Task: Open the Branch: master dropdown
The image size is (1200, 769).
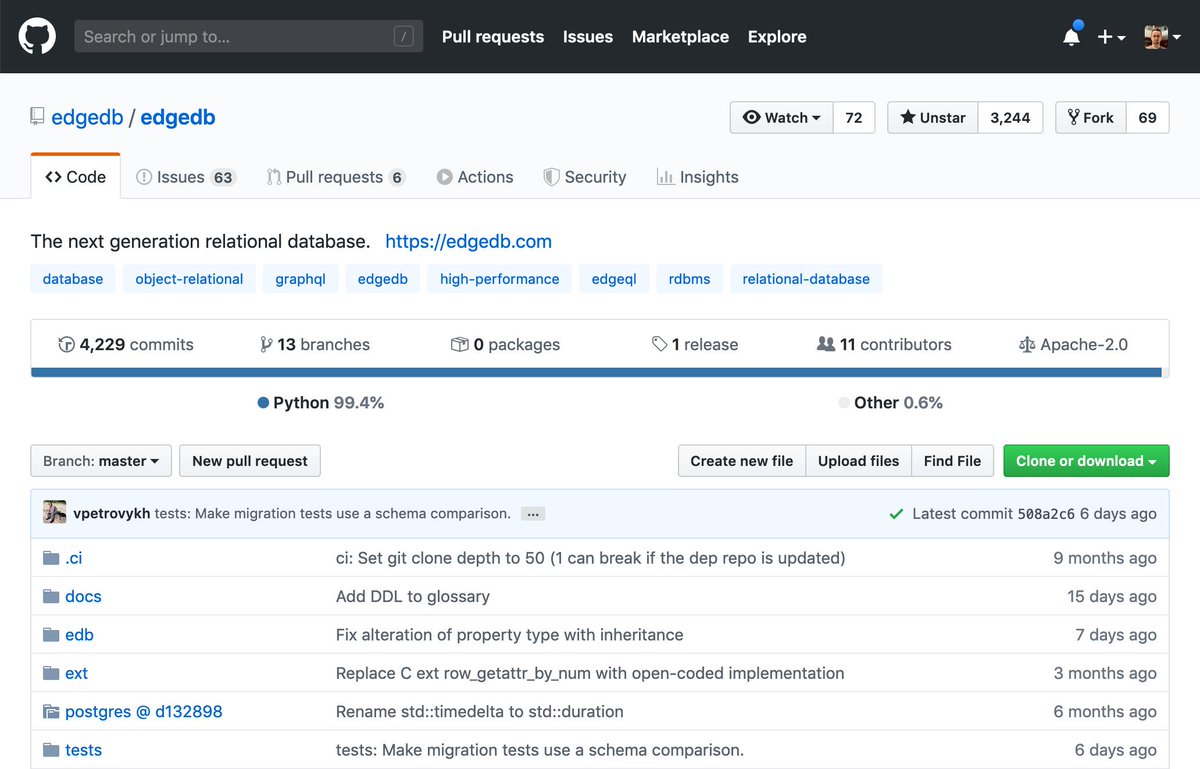Action: coord(101,461)
